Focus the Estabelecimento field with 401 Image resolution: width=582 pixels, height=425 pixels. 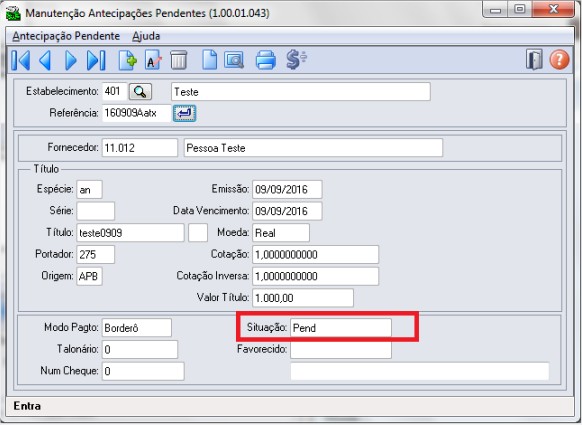coord(115,92)
